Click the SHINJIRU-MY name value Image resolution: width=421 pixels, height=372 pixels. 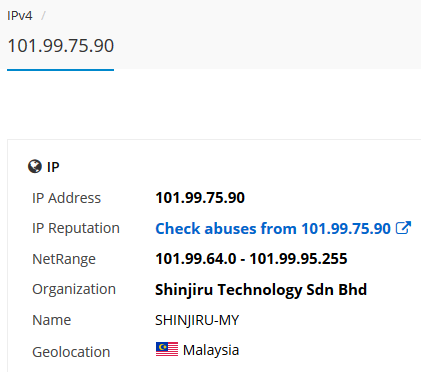point(197,320)
